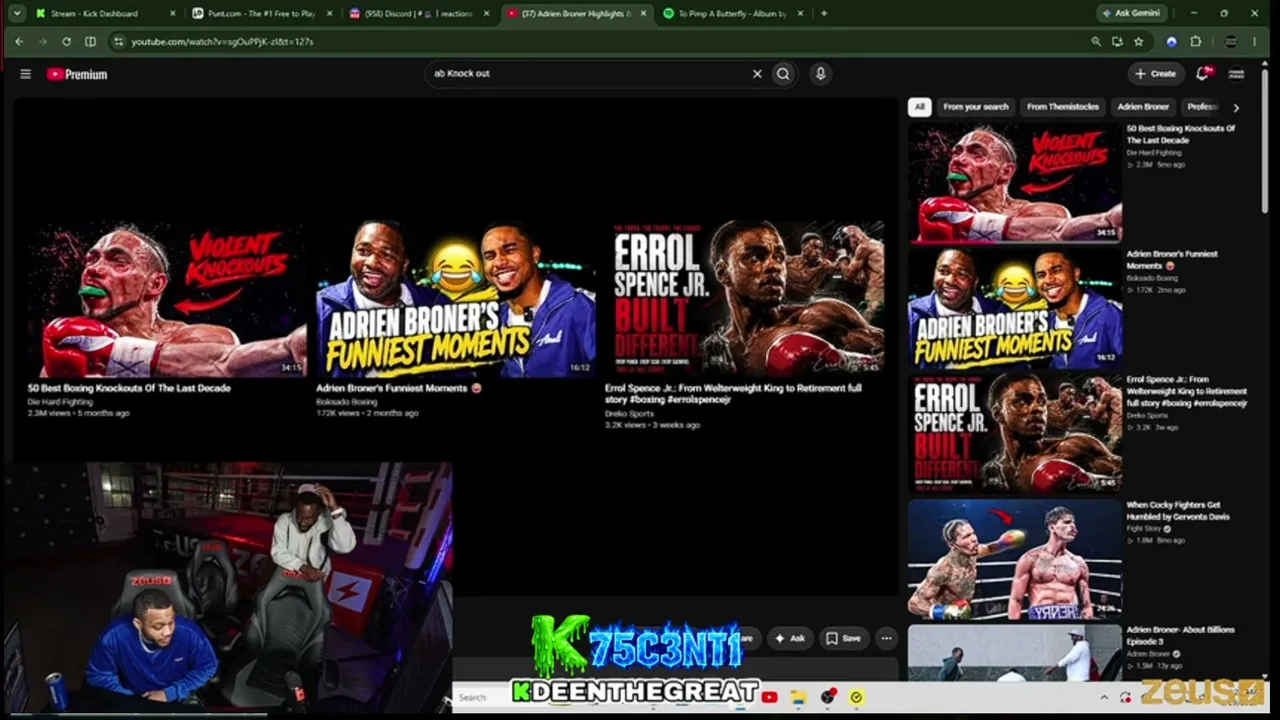Bookmark this page with the star
Screen dimensions: 1280x720
(1138, 42)
